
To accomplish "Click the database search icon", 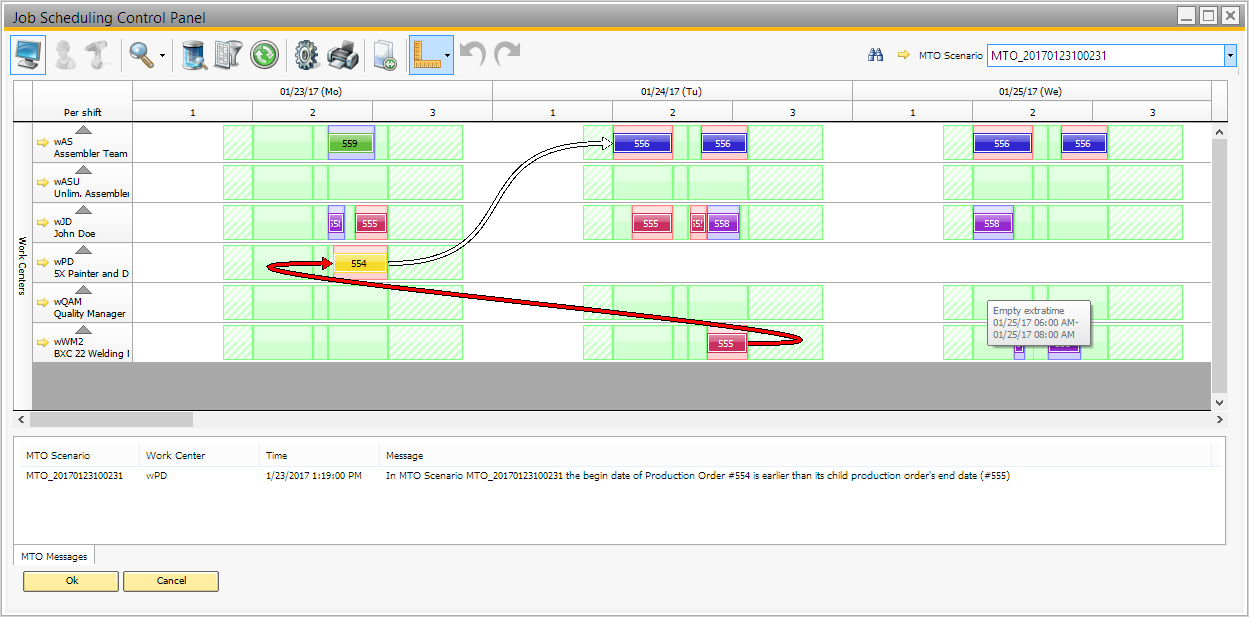I will click(194, 56).
